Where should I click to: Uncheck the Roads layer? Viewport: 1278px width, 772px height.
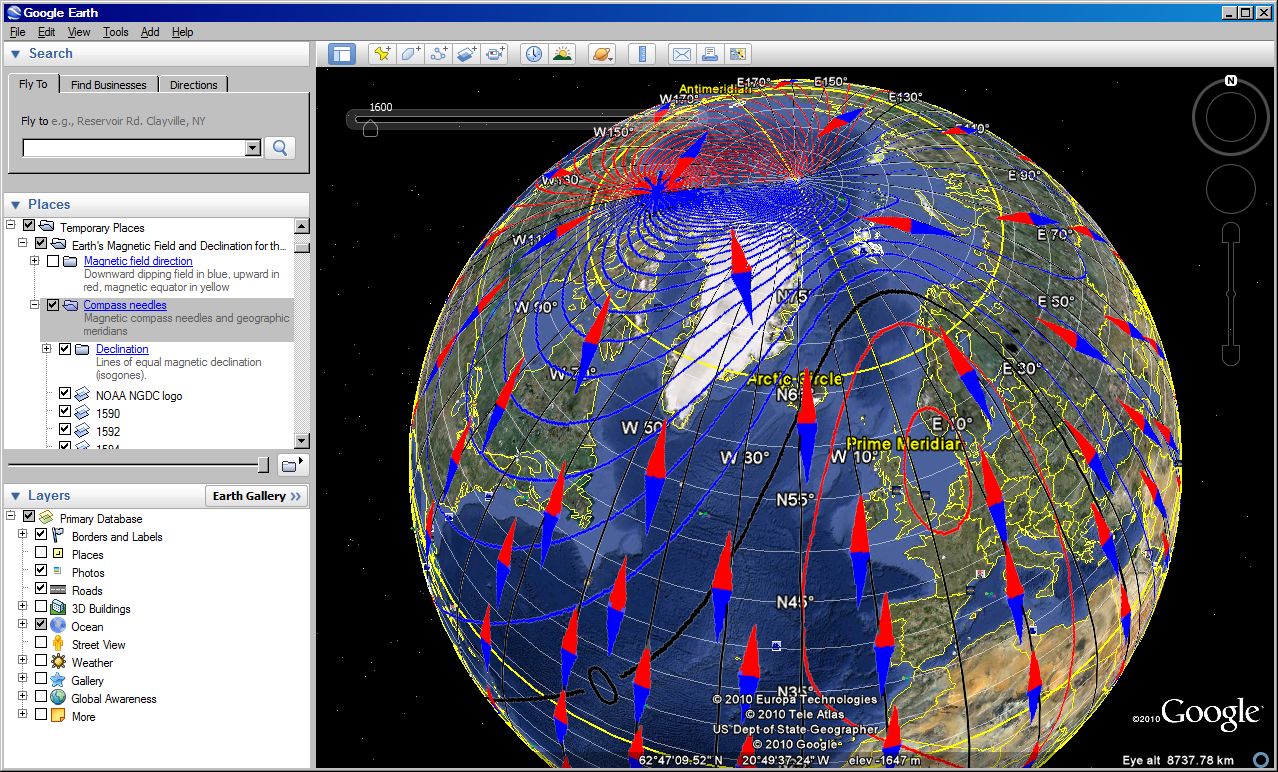pos(41,590)
